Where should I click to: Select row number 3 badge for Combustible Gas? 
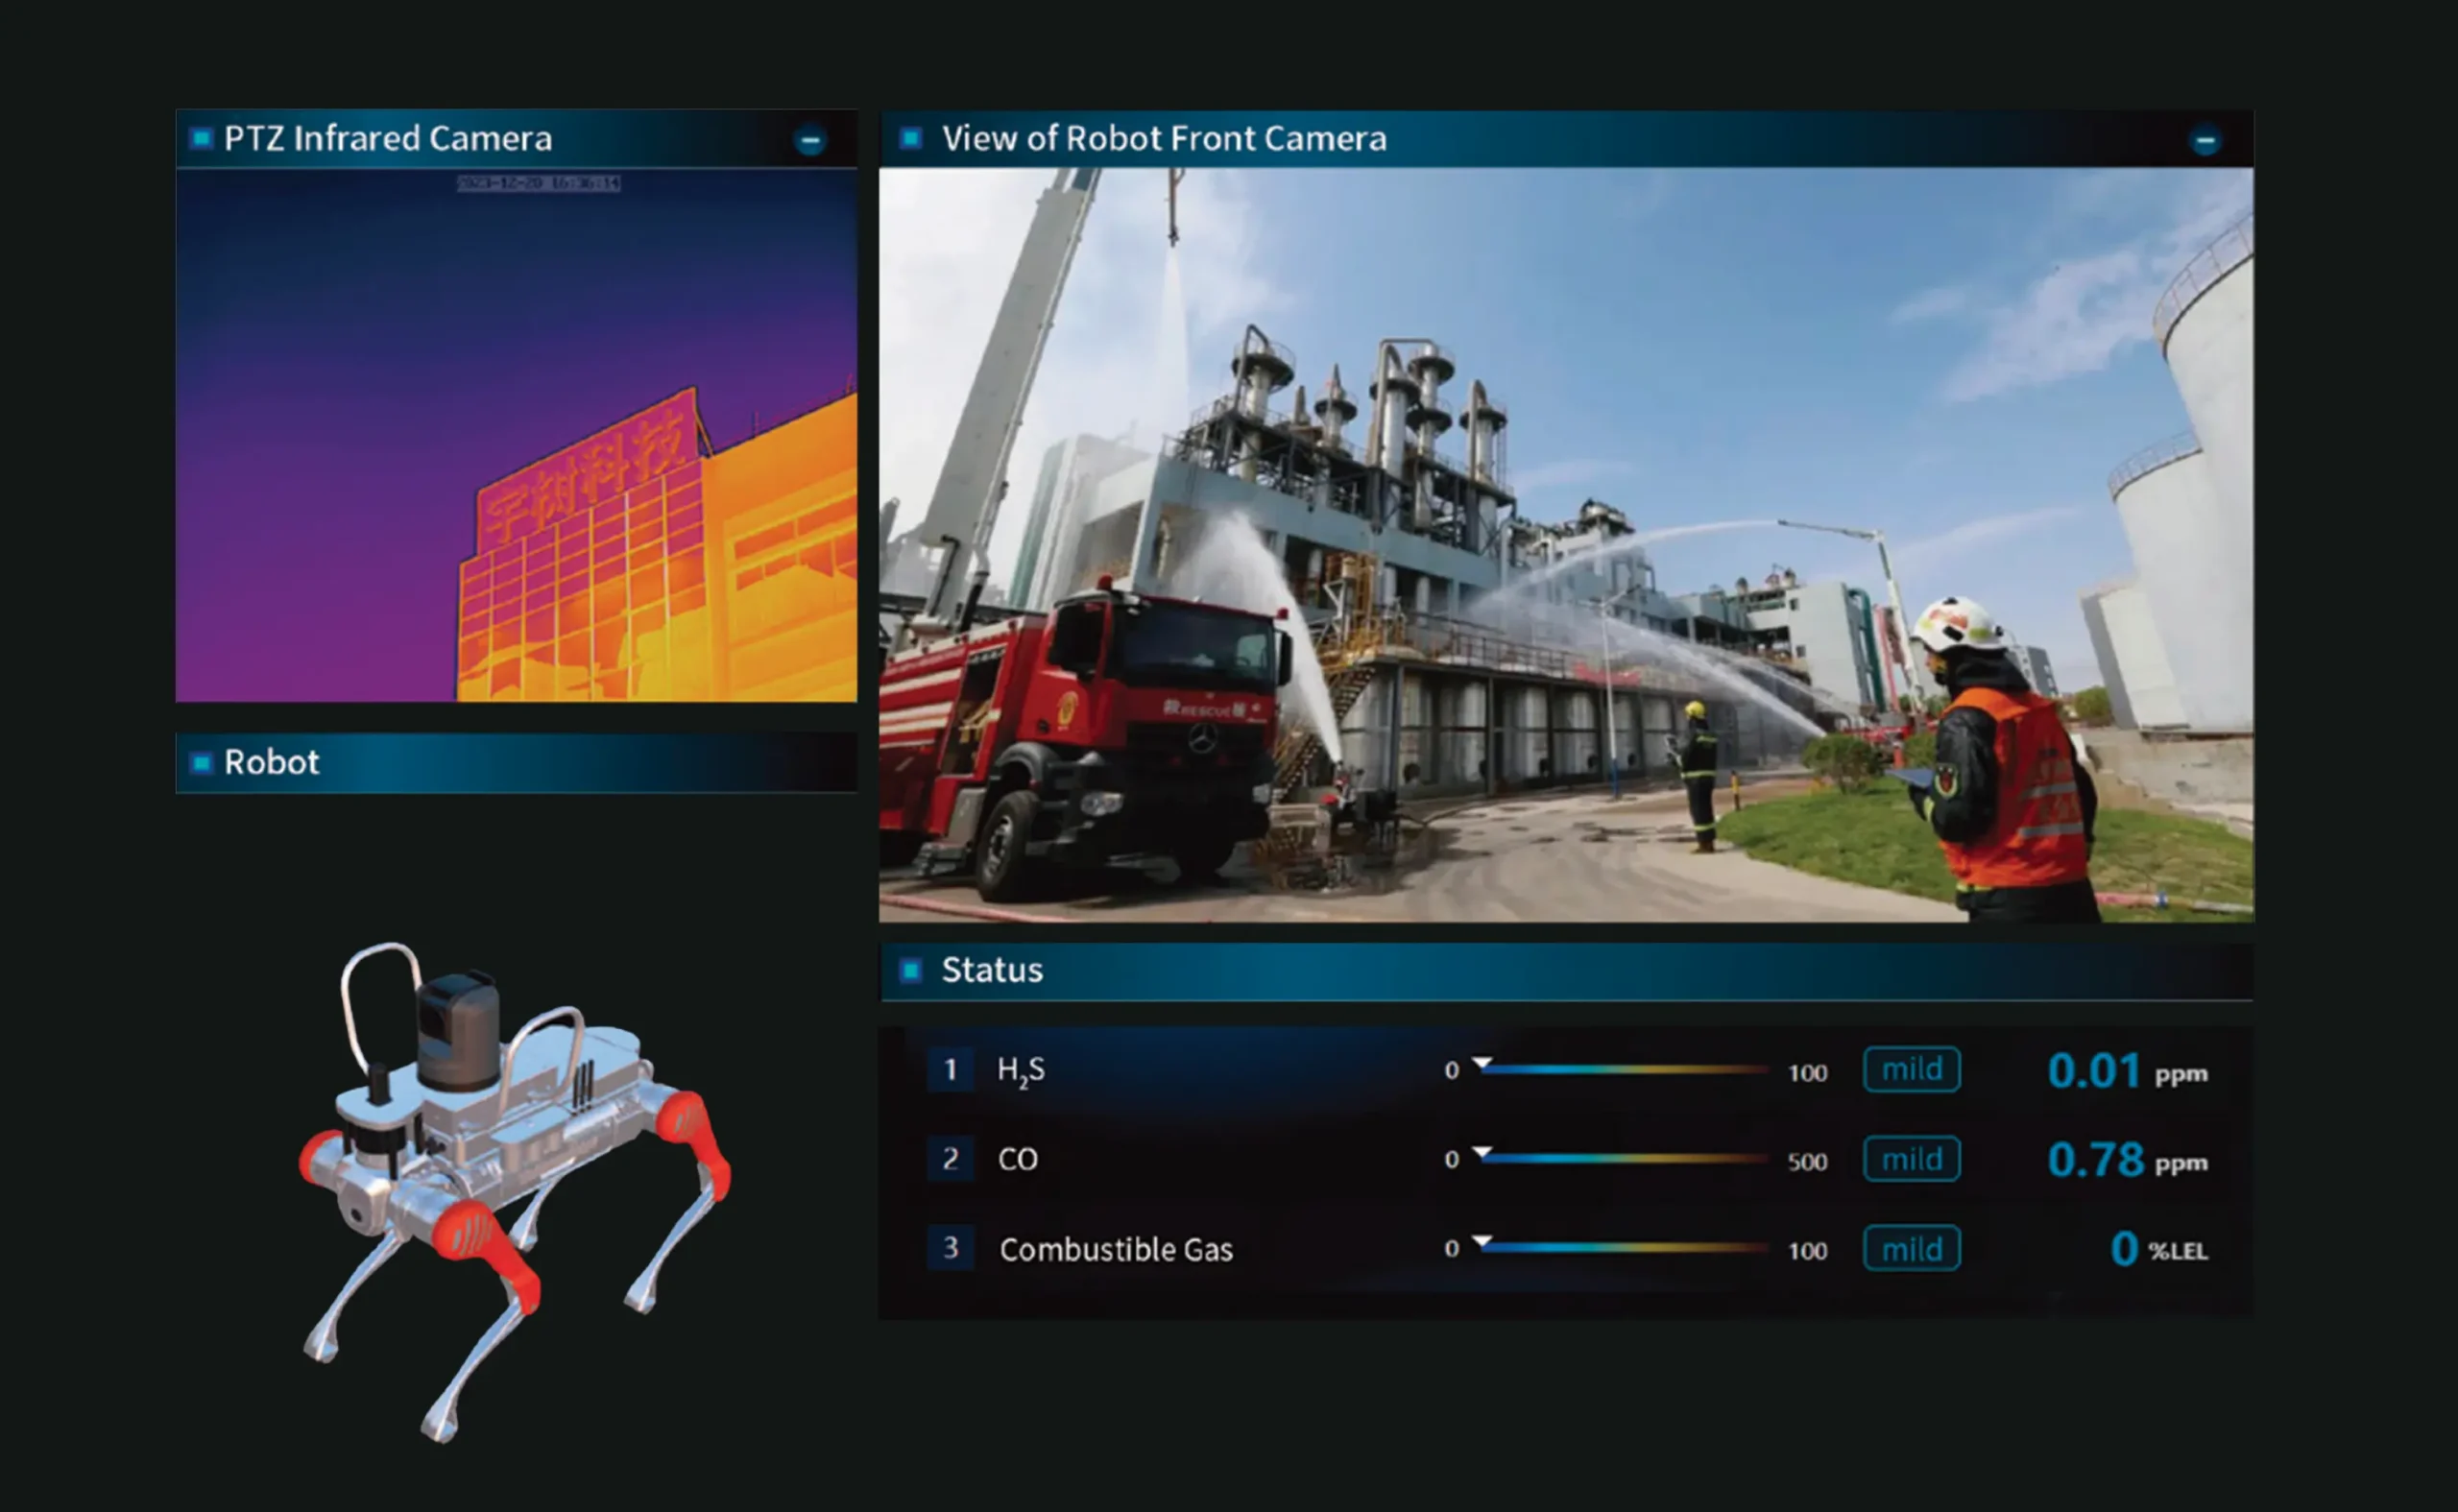[950, 1248]
